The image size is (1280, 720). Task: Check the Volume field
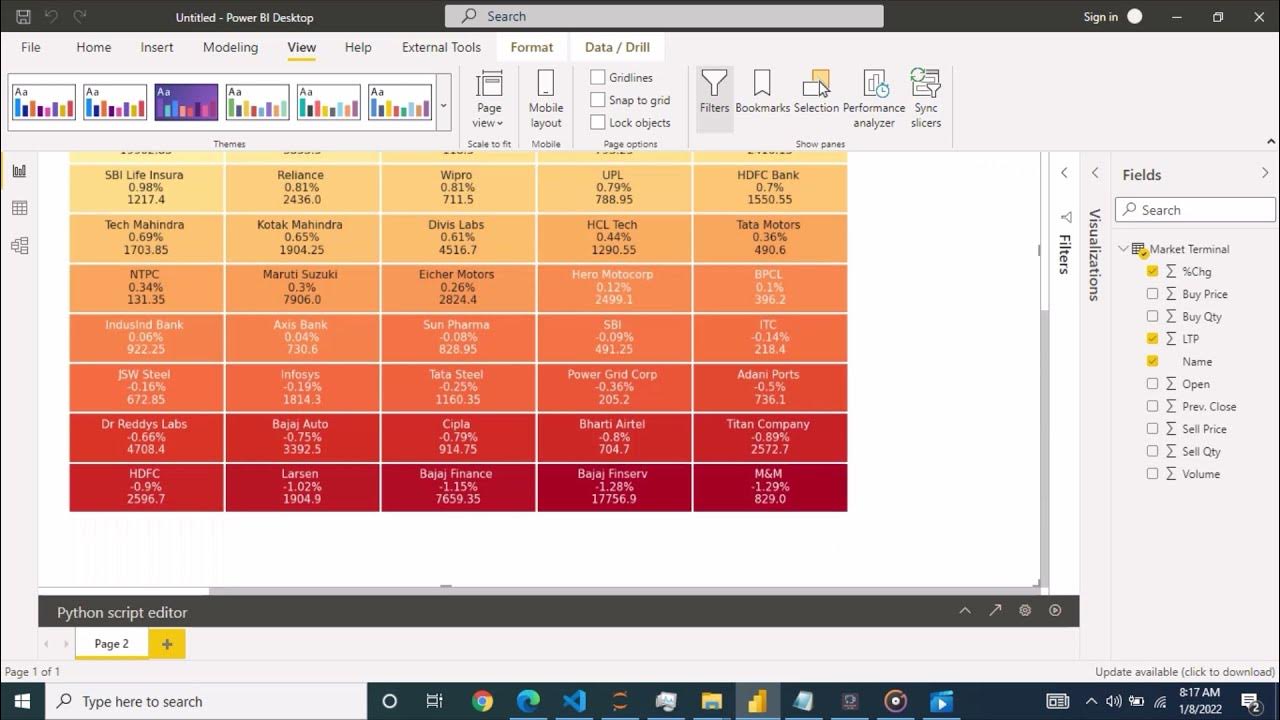pos(1153,474)
